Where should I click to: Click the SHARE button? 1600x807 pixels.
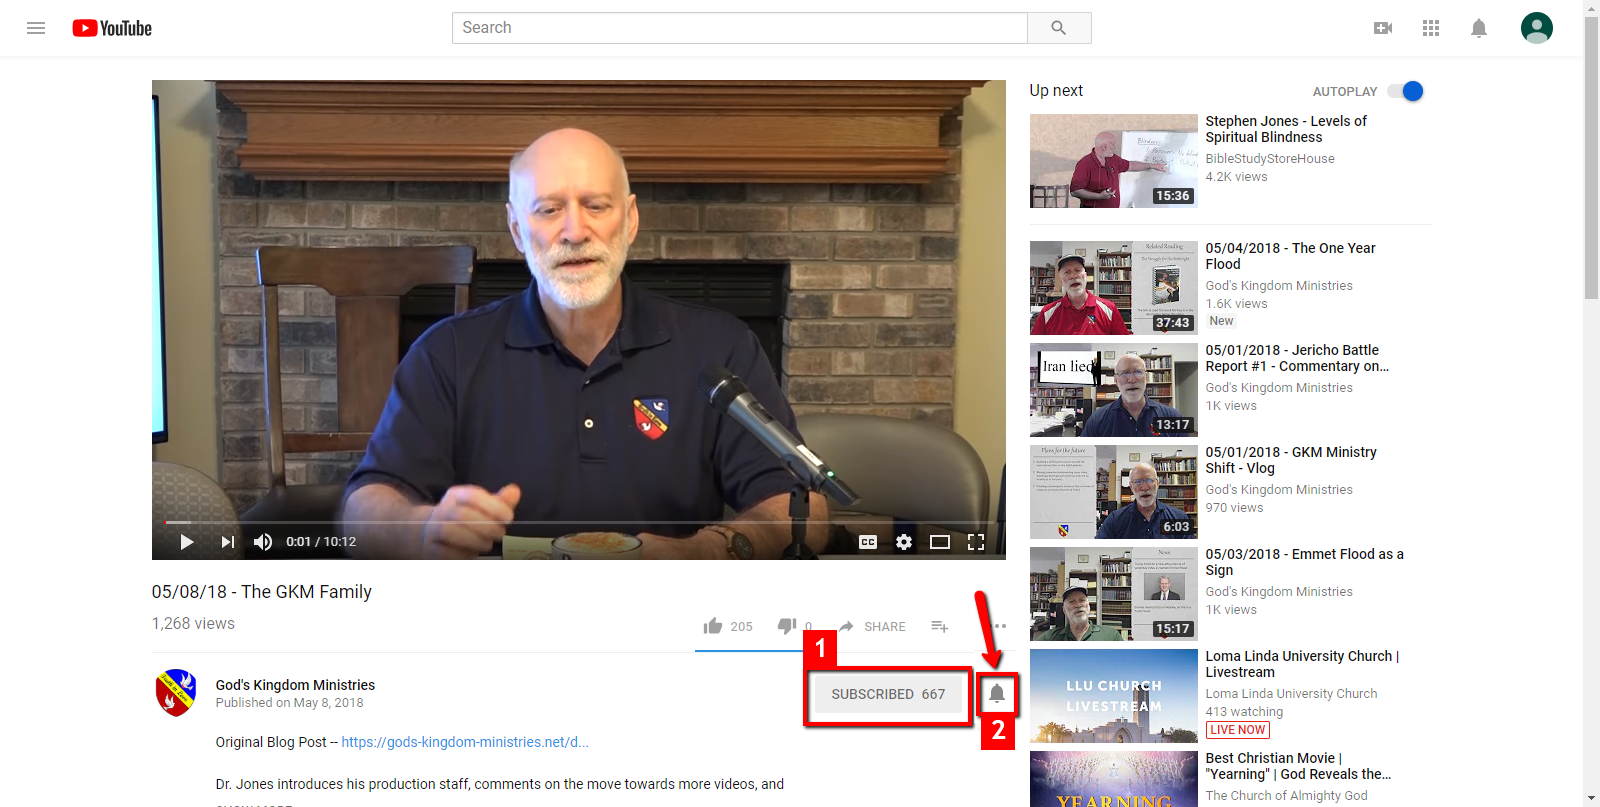873,626
